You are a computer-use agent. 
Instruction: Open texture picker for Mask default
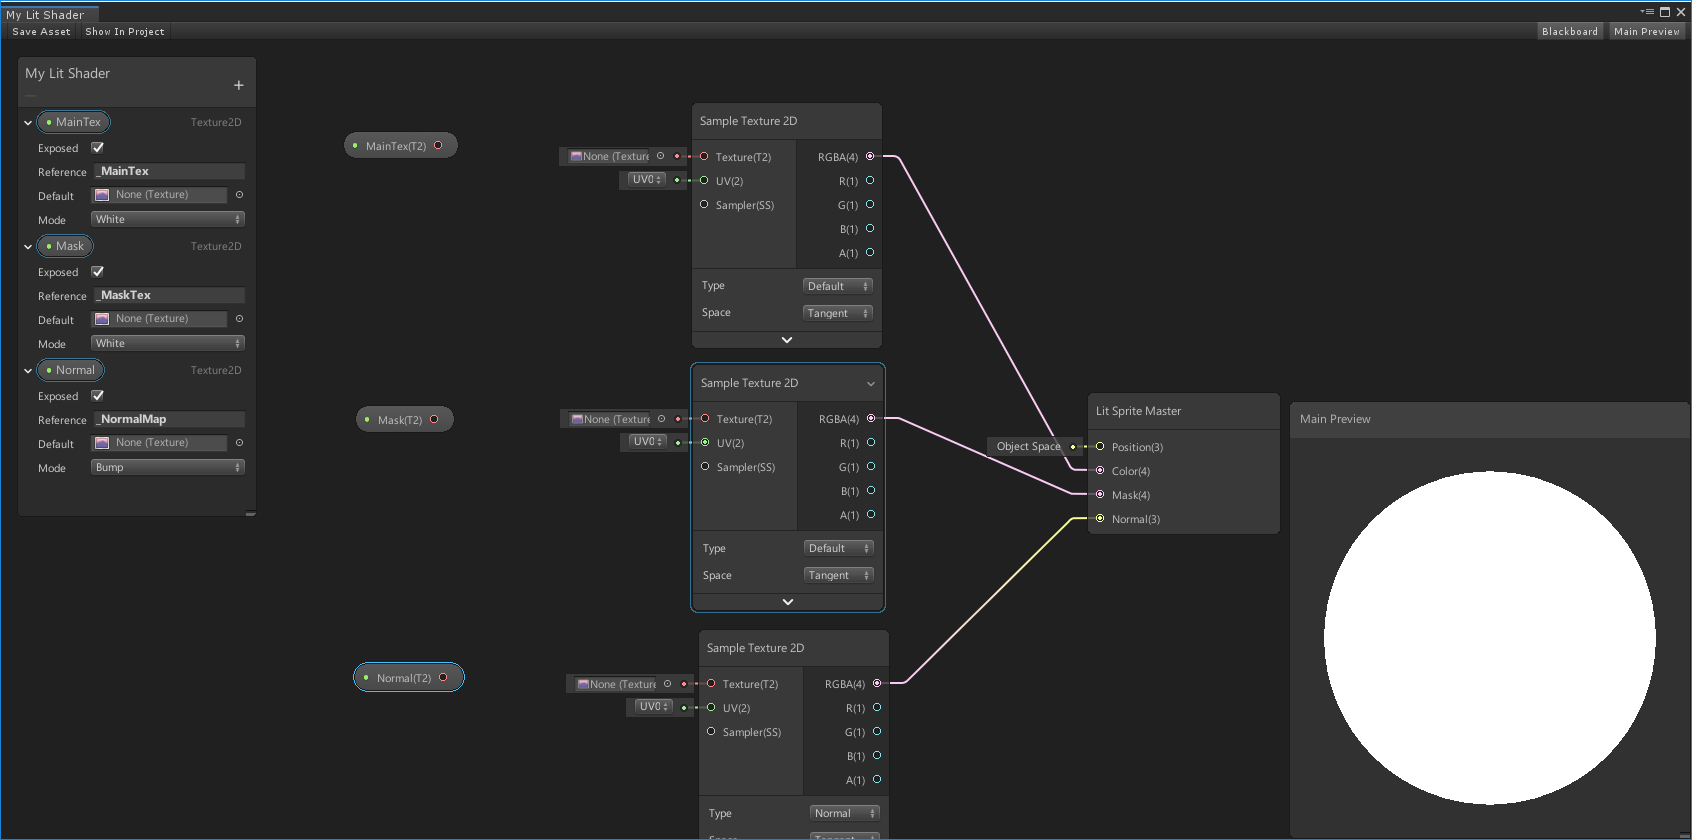coord(239,319)
